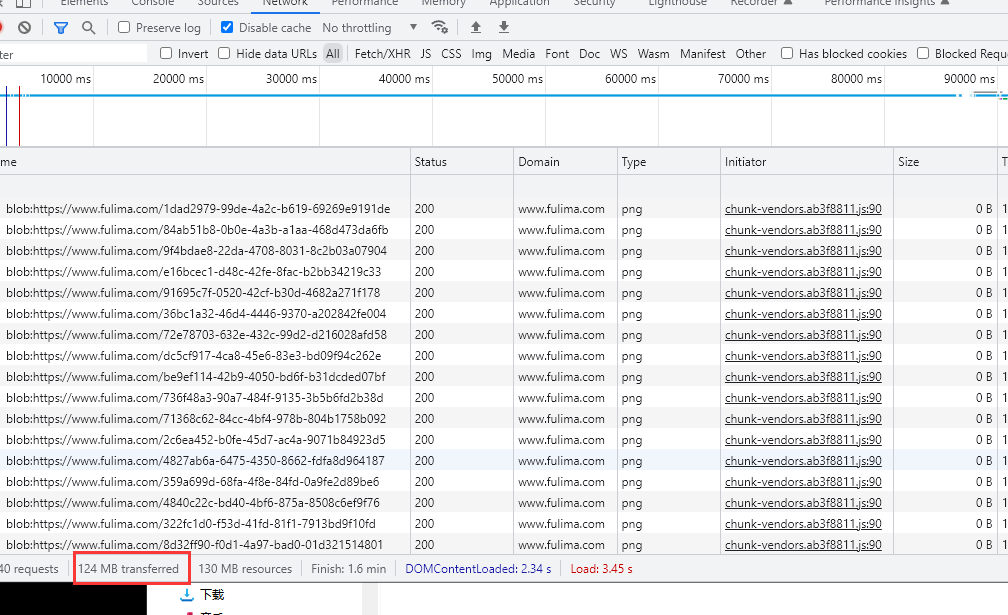Import HAR file with upload arrow

[476, 27]
